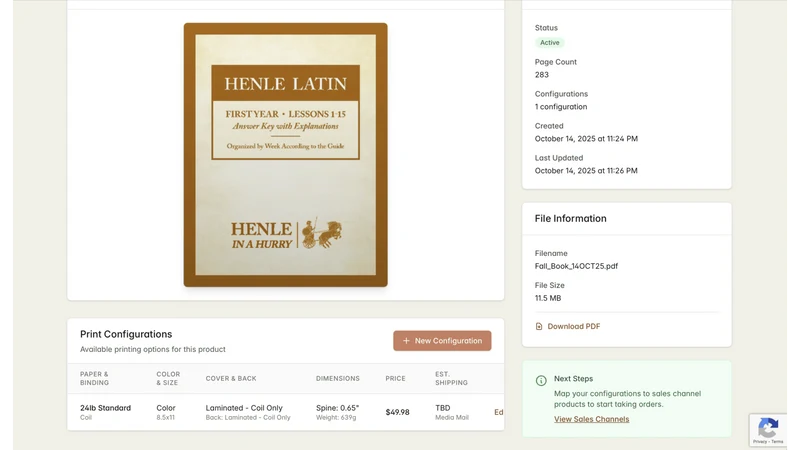Viewport: 800px width, 450px height.
Task: Click the 11.5 MB file size value
Action: (547, 298)
